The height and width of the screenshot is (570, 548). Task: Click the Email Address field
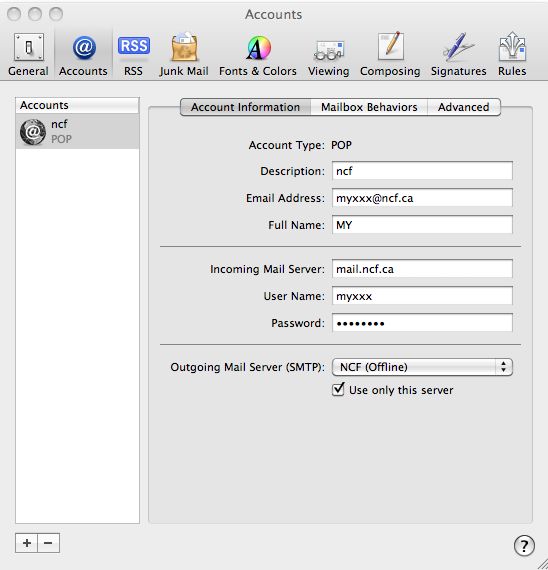click(x=422, y=198)
